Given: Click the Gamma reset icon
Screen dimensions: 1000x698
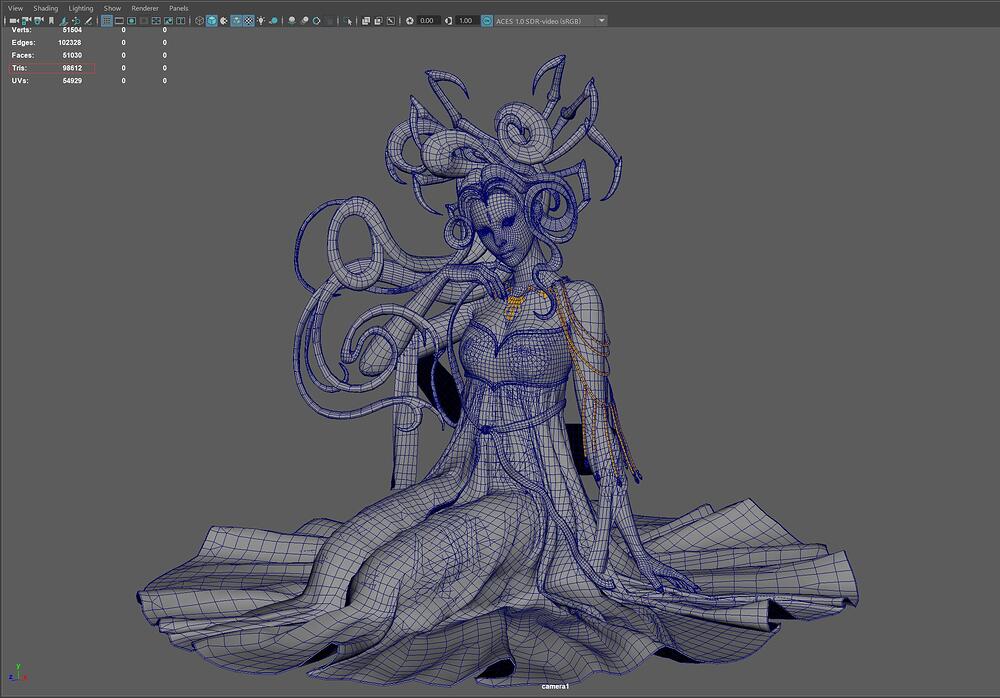Looking at the screenshot, I should (448, 20).
